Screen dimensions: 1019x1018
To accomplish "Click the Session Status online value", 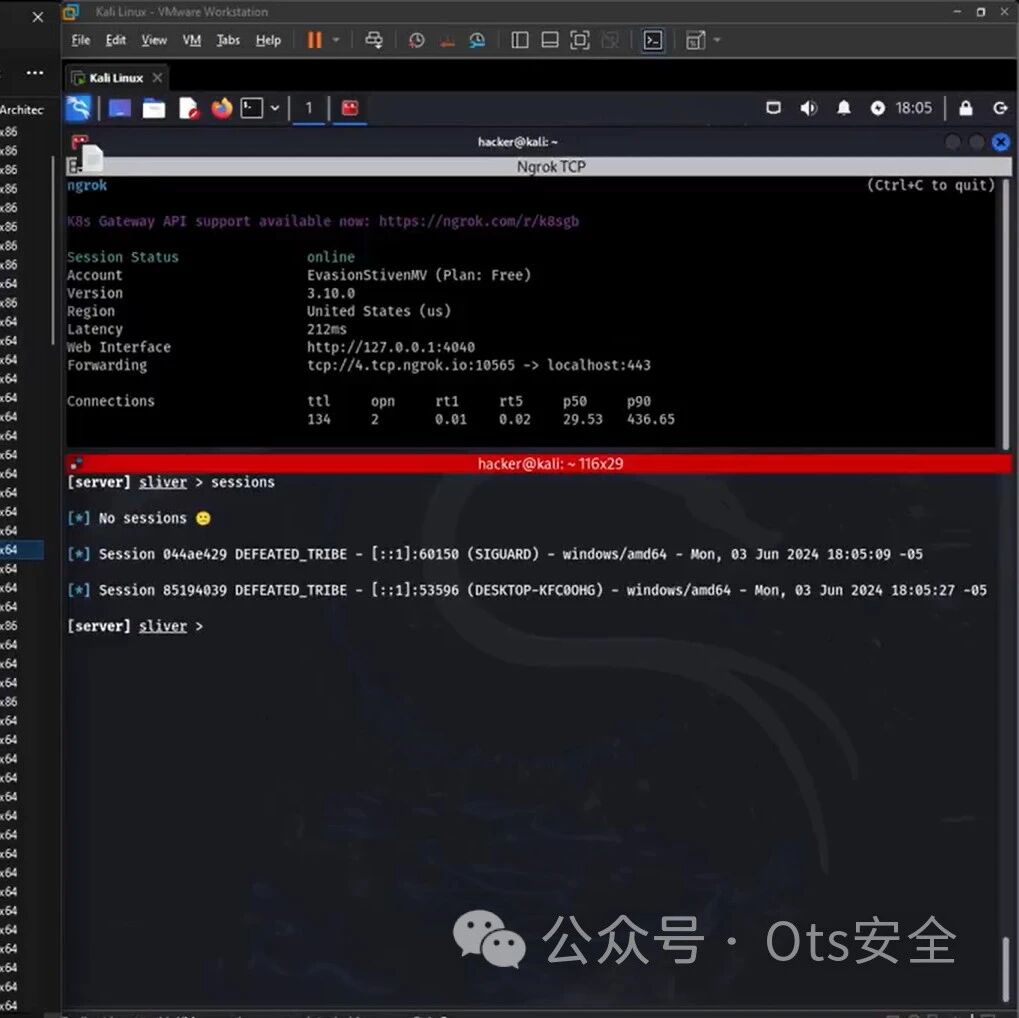I will click(331, 257).
